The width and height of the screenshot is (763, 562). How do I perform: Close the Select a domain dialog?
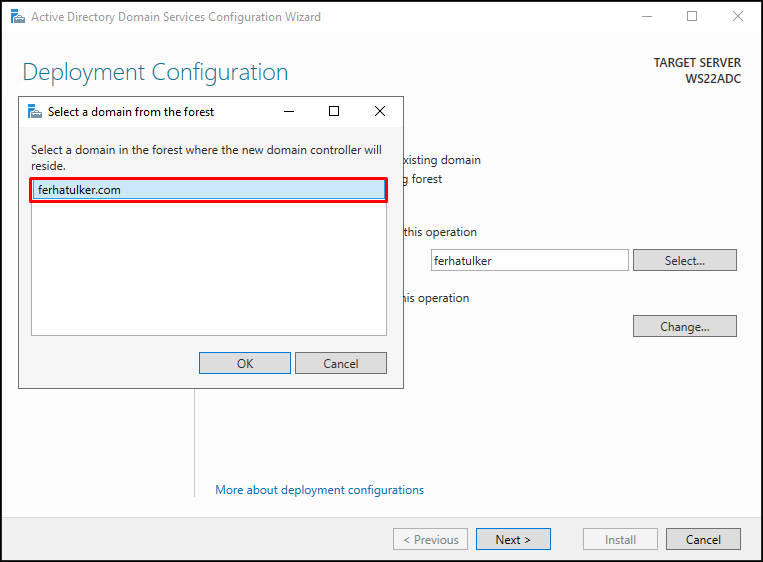[x=380, y=111]
